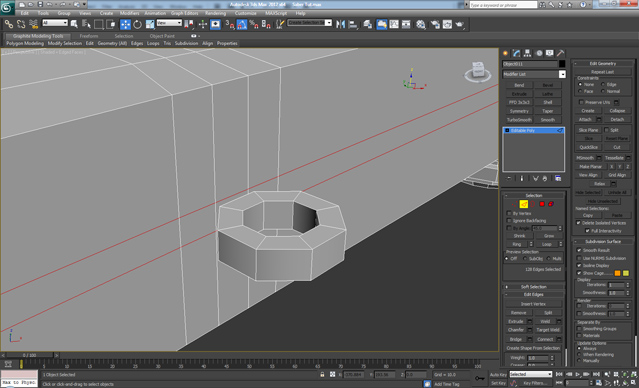639x388 pixels.
Task: Open the Create command panel tab
Action: [x=506, y=53]
